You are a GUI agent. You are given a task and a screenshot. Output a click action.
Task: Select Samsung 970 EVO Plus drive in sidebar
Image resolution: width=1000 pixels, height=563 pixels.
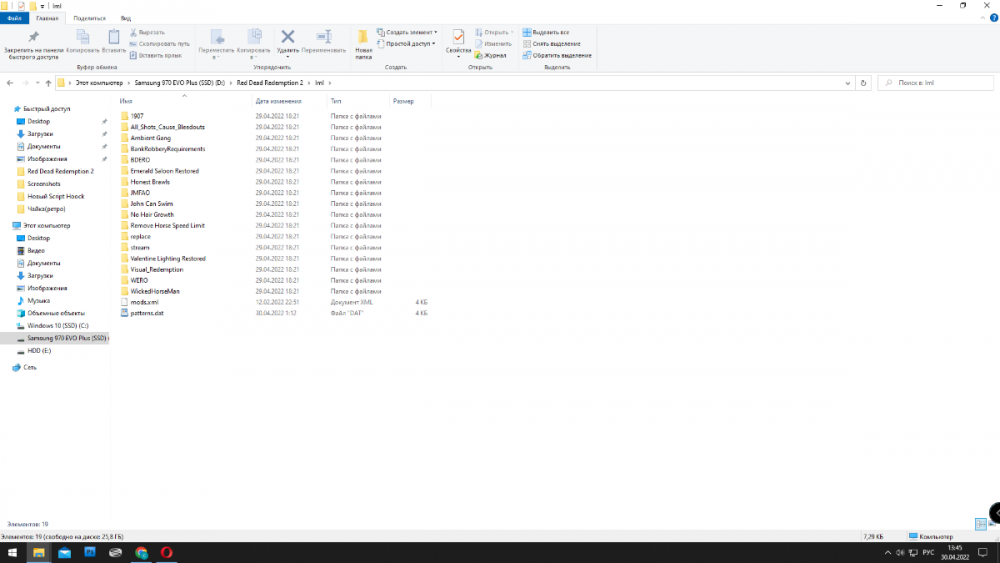click(x=66, y=338)
